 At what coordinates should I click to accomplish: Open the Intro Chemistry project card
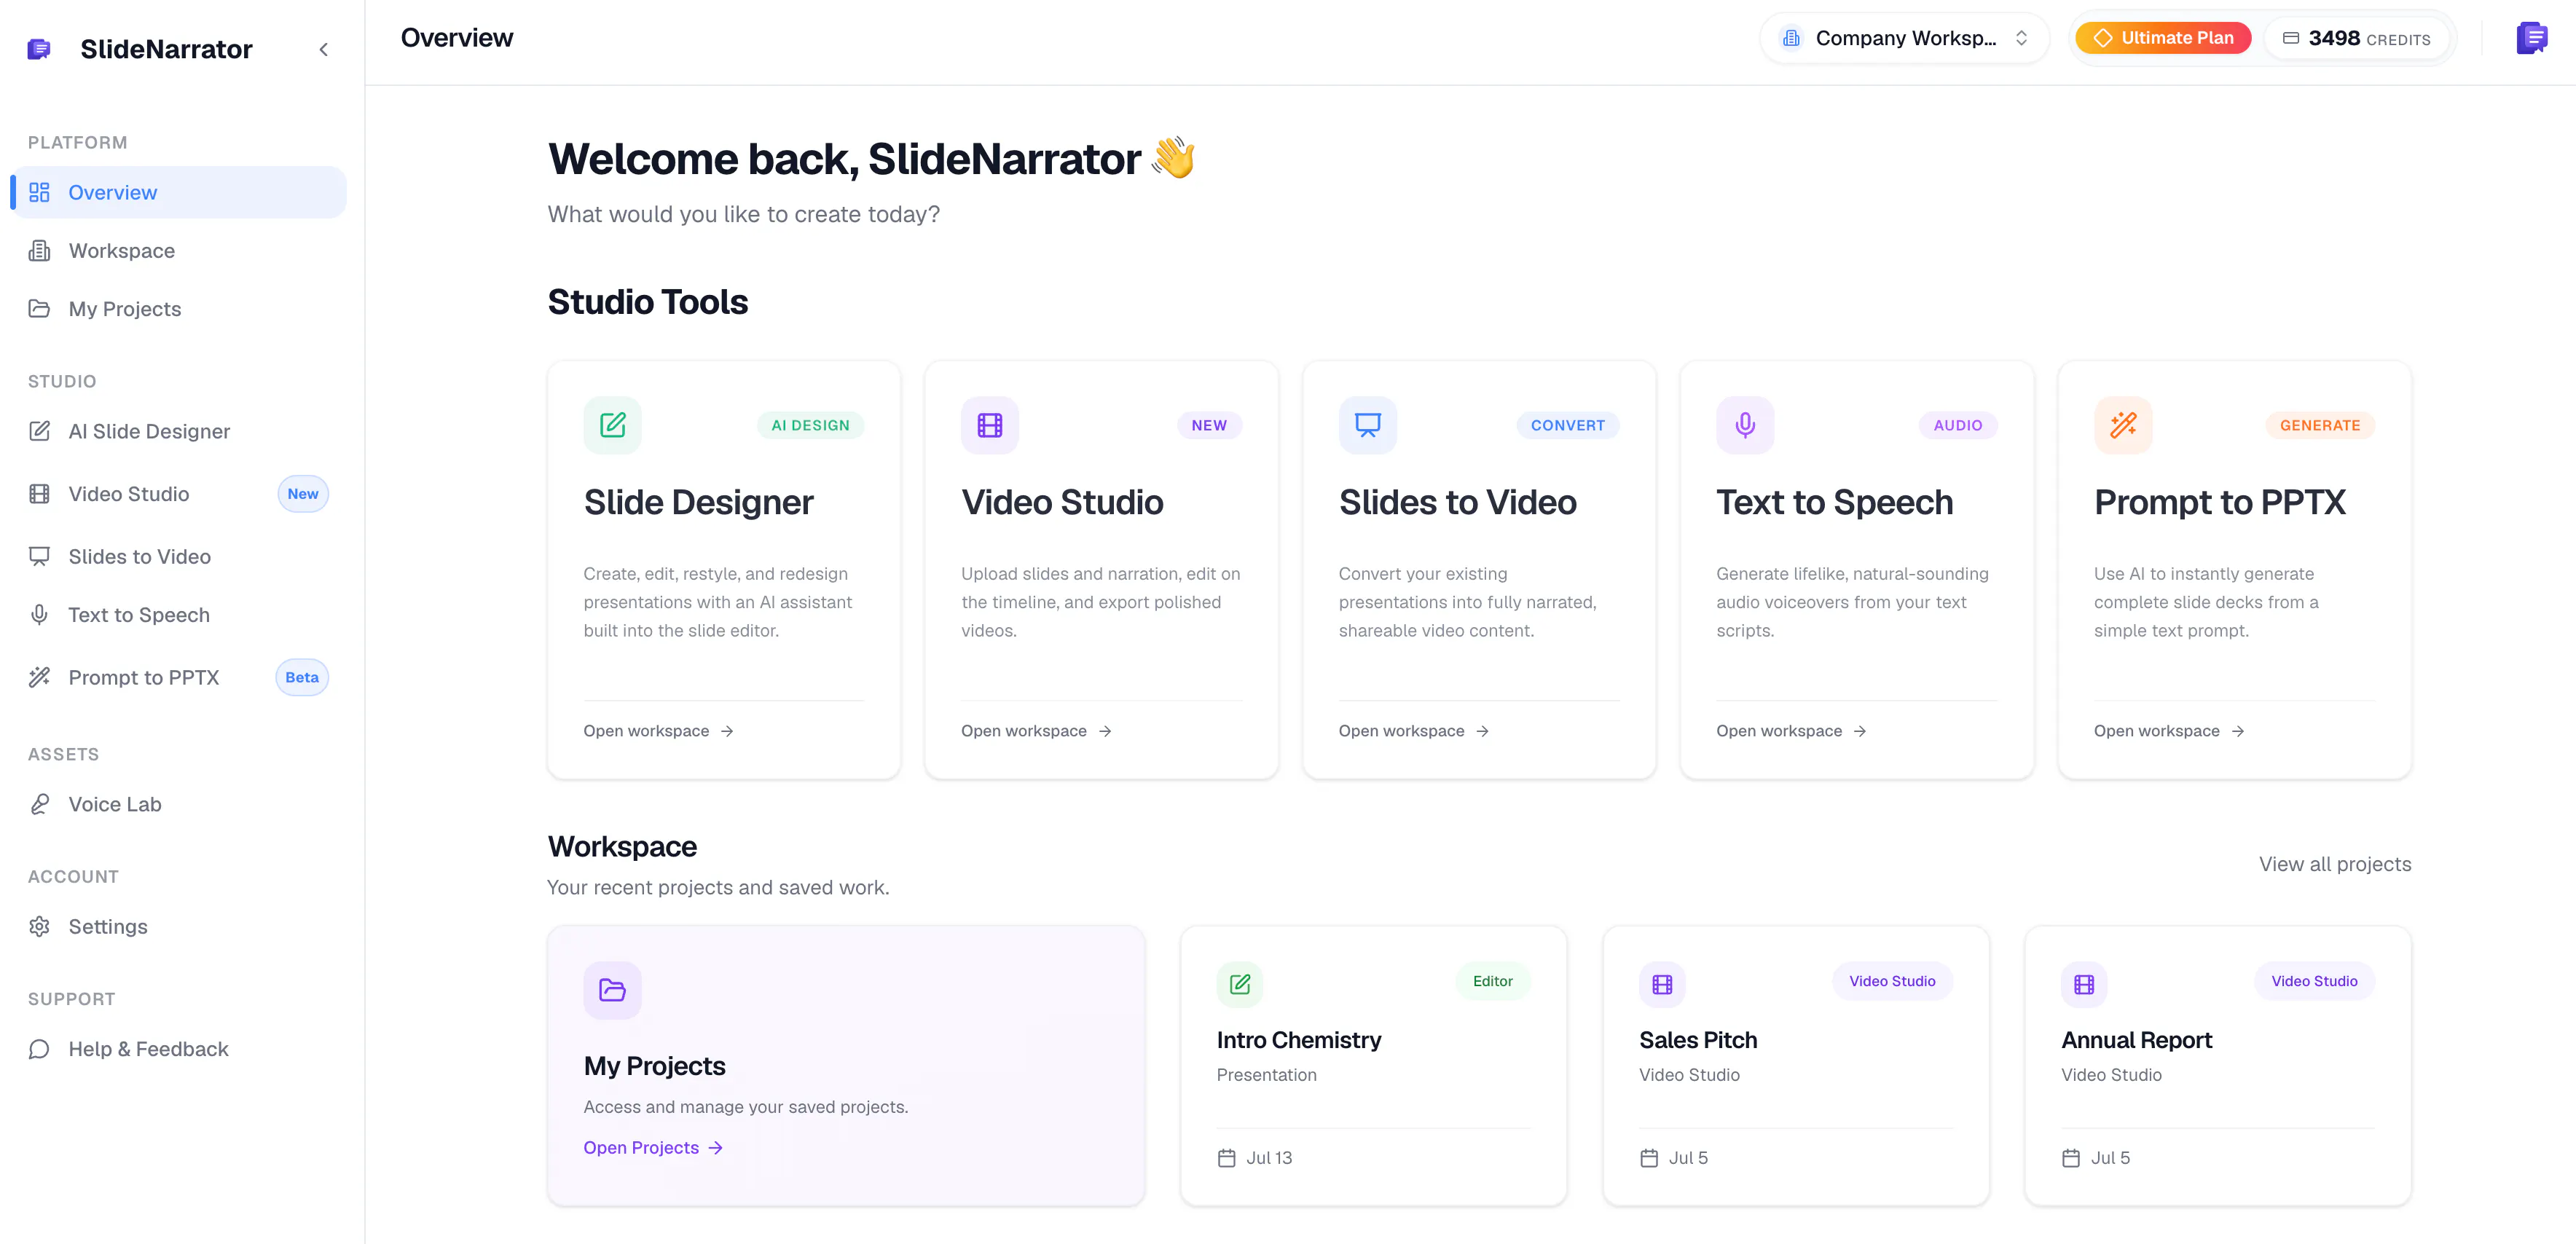pos(1373,1066)
